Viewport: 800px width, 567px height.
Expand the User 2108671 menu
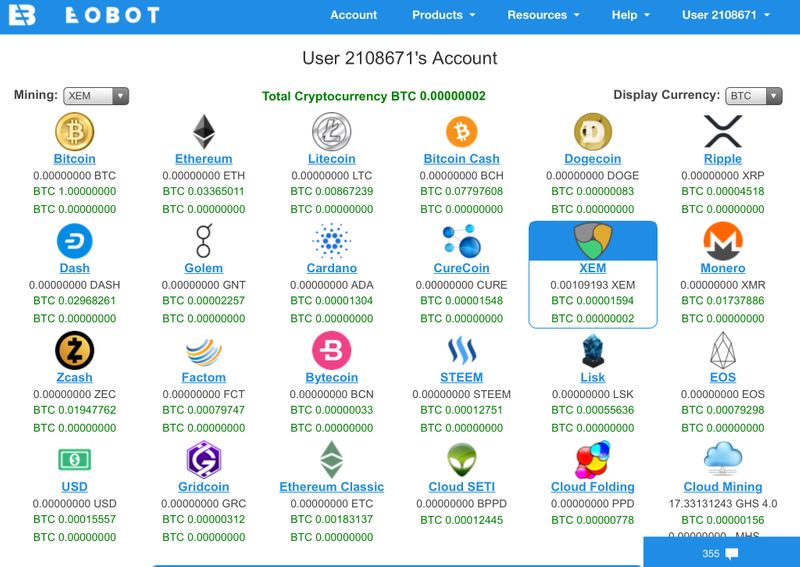coord(726,15)
